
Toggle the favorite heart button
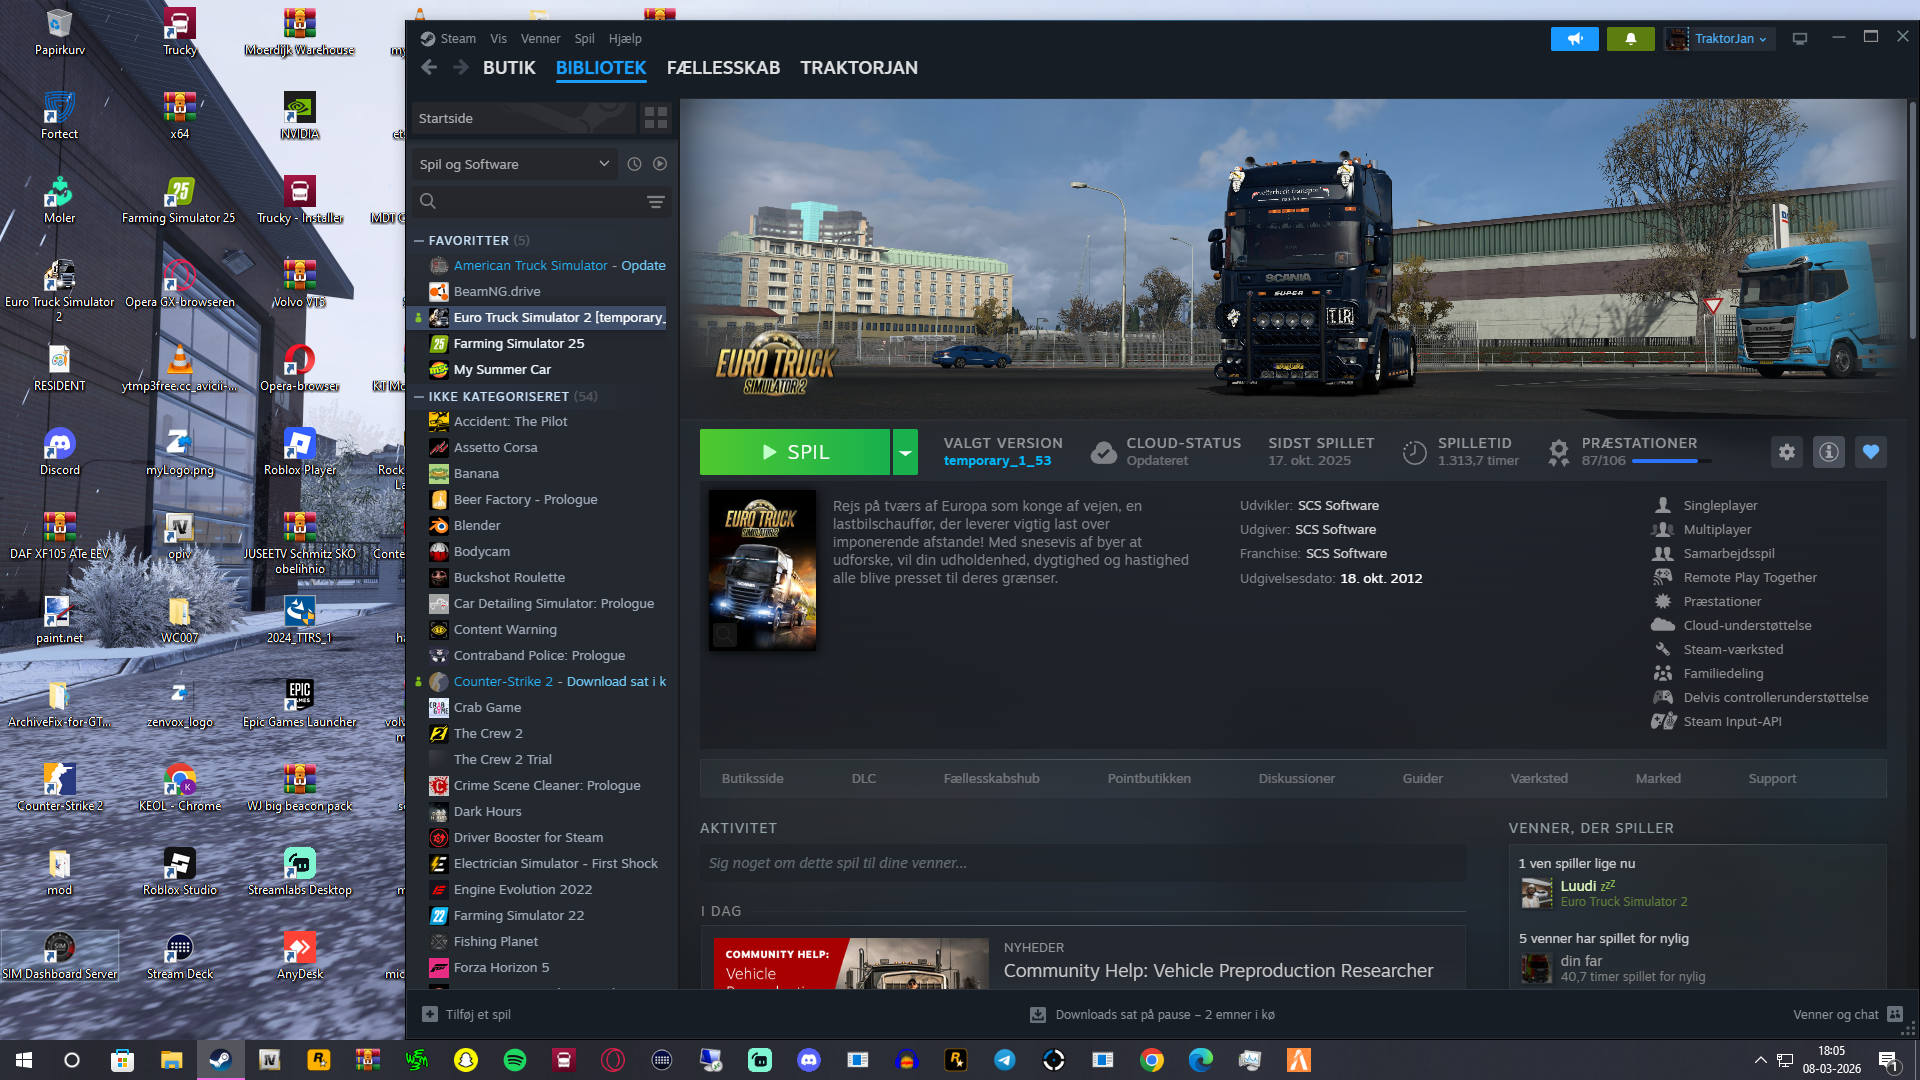coord(1871,452)
